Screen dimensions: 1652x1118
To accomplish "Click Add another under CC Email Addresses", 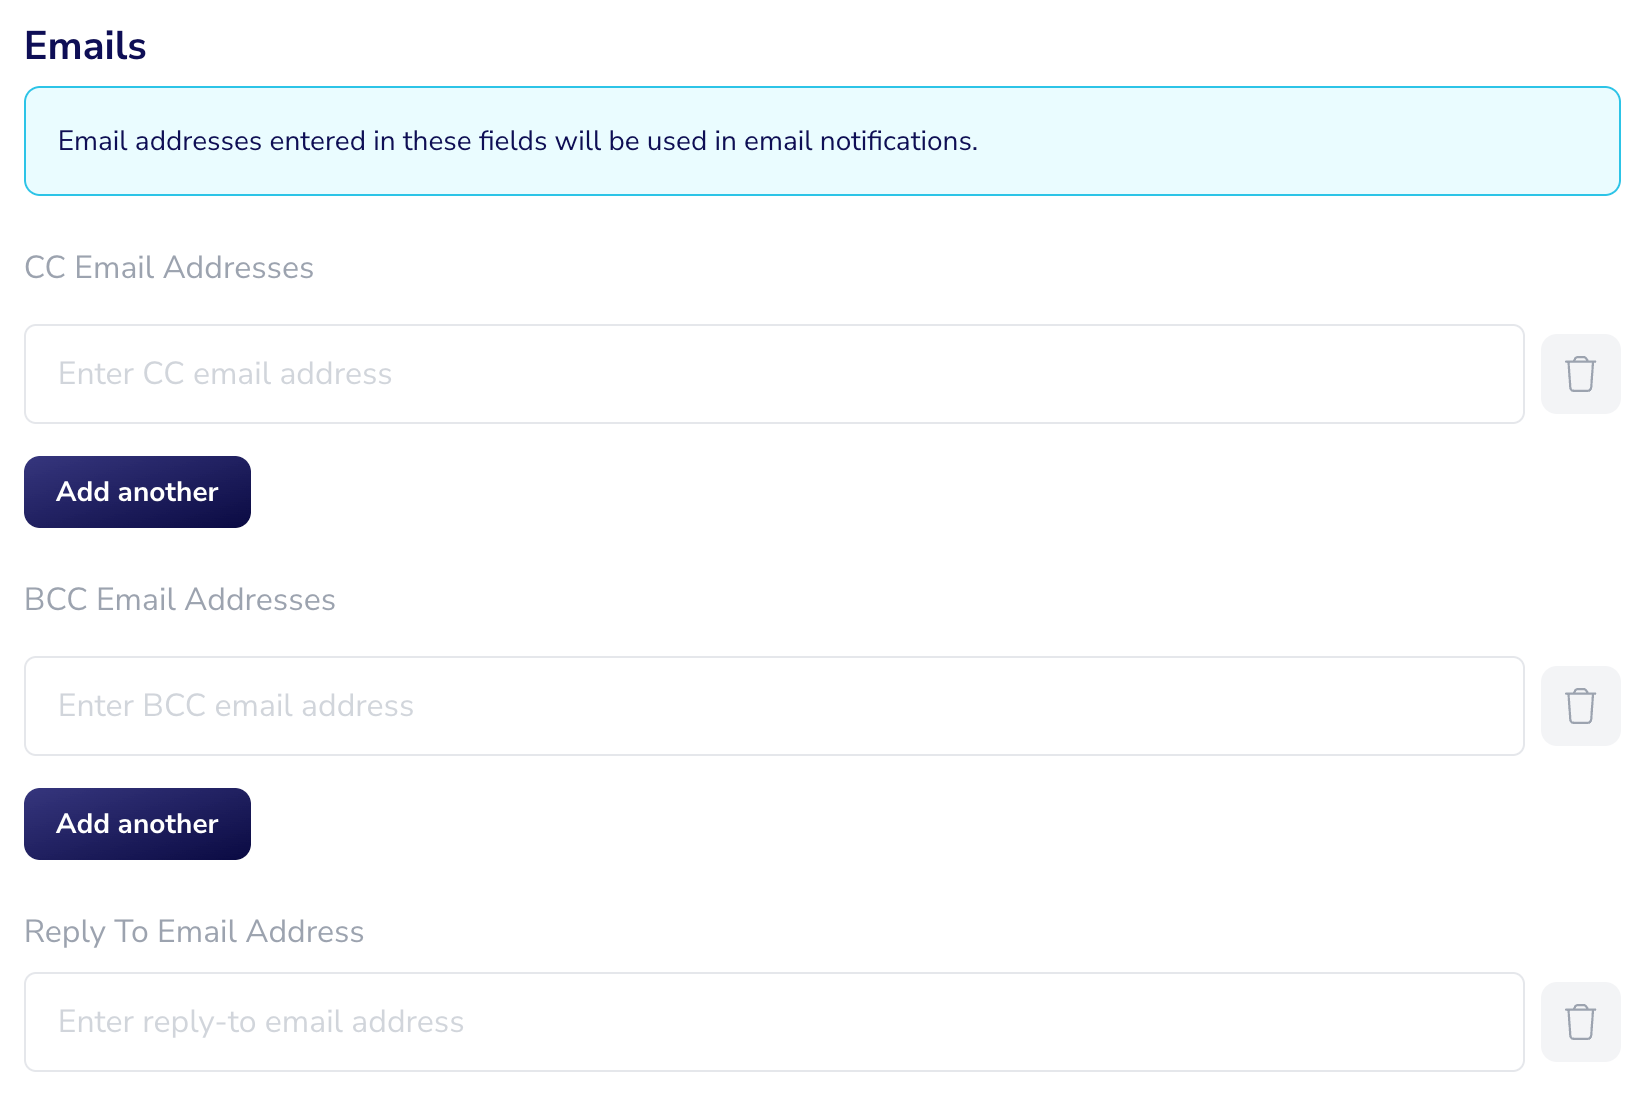I will 137,492.
